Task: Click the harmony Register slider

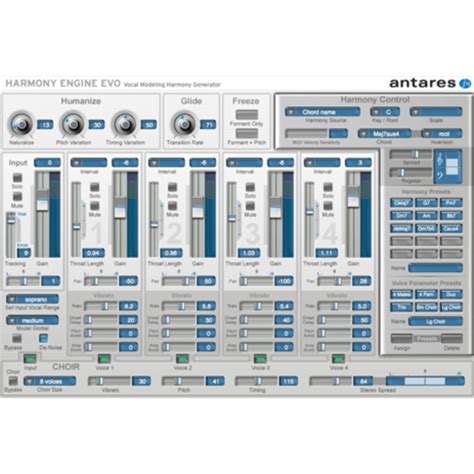Action: pyautogui.click(x=411, y=172)
